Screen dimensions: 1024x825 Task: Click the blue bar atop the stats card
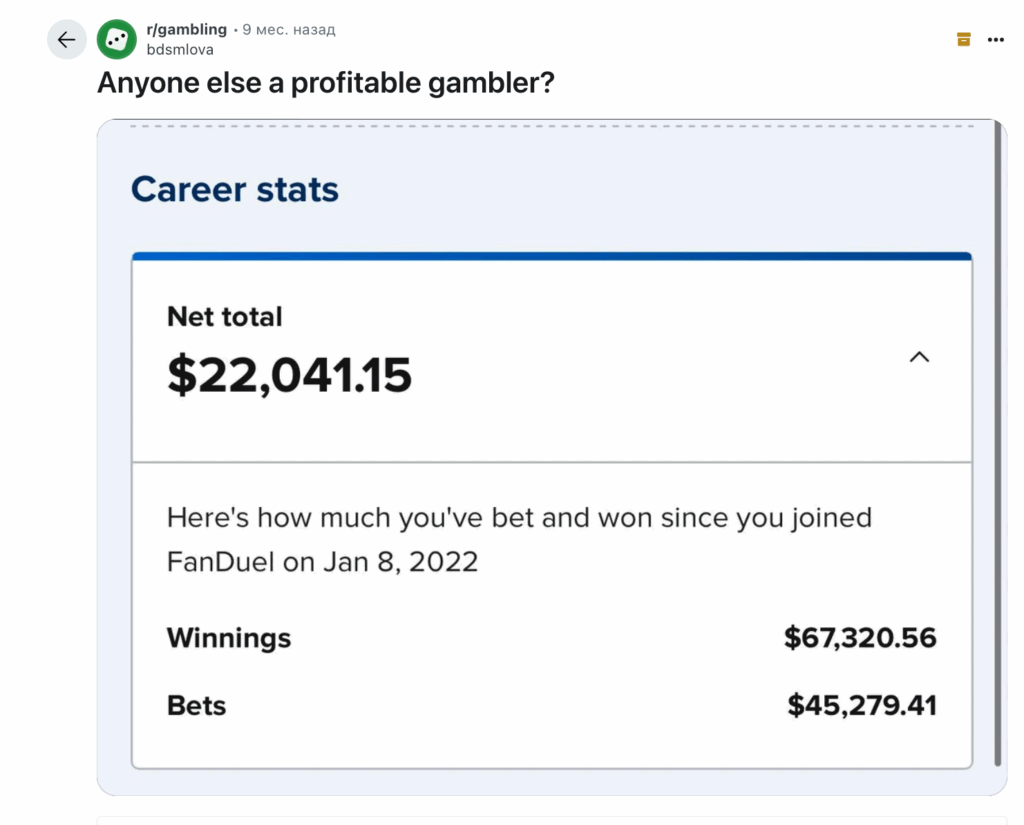coord(551,256)
